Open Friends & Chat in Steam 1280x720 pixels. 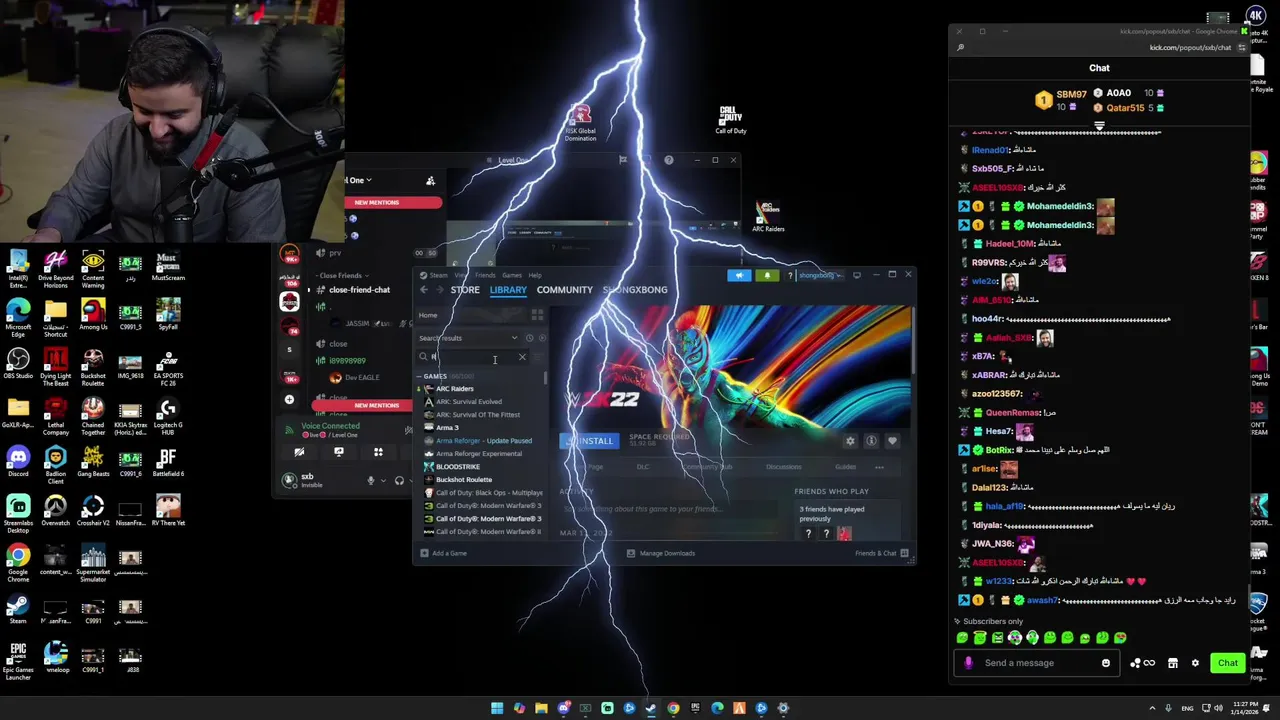(x=881, y=553)
